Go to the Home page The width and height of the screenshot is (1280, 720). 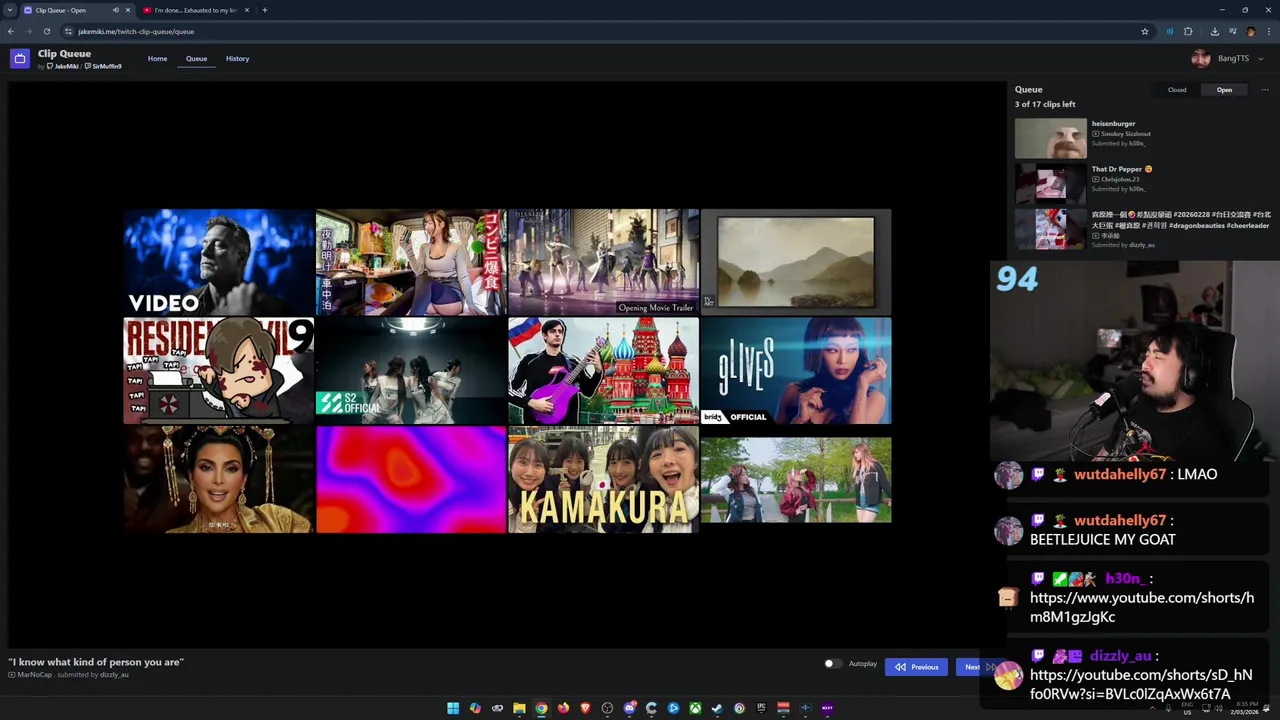pyautogui.click(x=157, y=58)
